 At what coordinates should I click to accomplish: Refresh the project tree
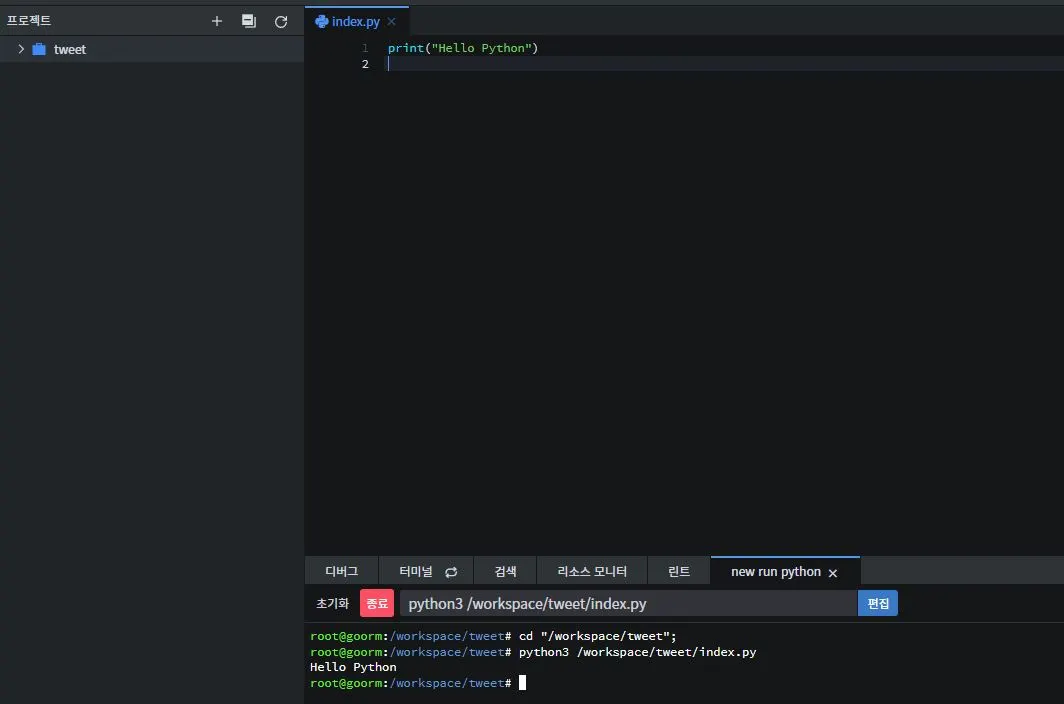pyautogui.click(x=281, y=22)
